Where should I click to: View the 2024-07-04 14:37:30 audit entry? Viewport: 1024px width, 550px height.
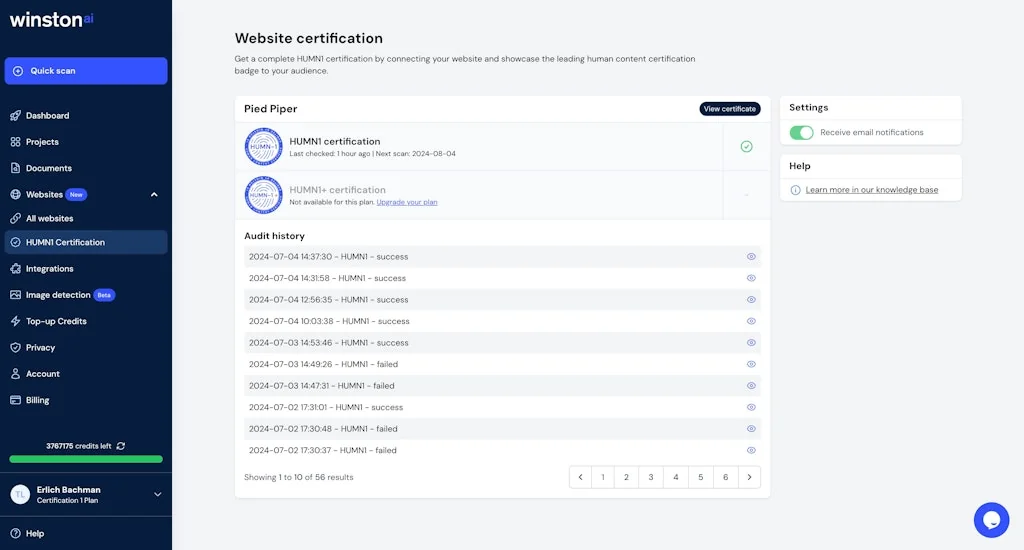coord(751,257)
